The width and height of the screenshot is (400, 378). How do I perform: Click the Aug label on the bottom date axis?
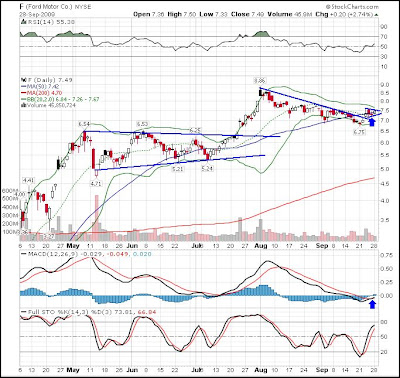(x=261, y=370)
